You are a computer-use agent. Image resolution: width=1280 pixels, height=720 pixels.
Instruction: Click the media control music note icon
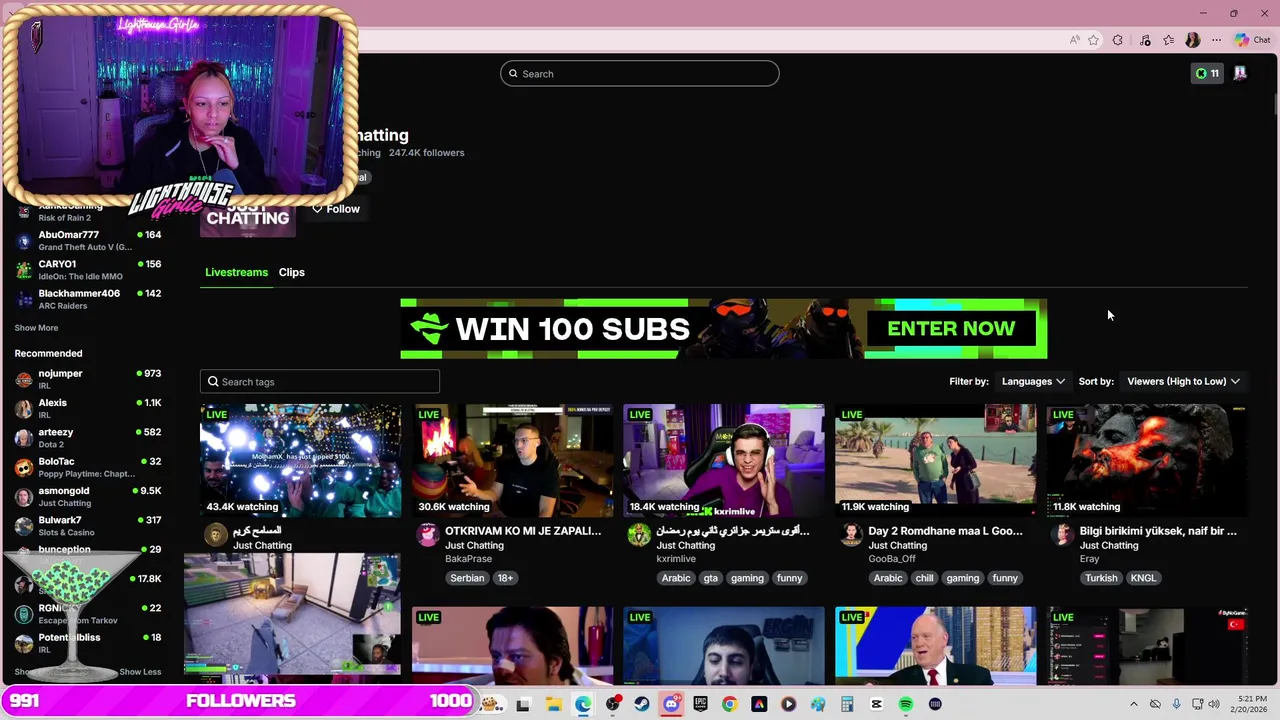(1145, 40)
